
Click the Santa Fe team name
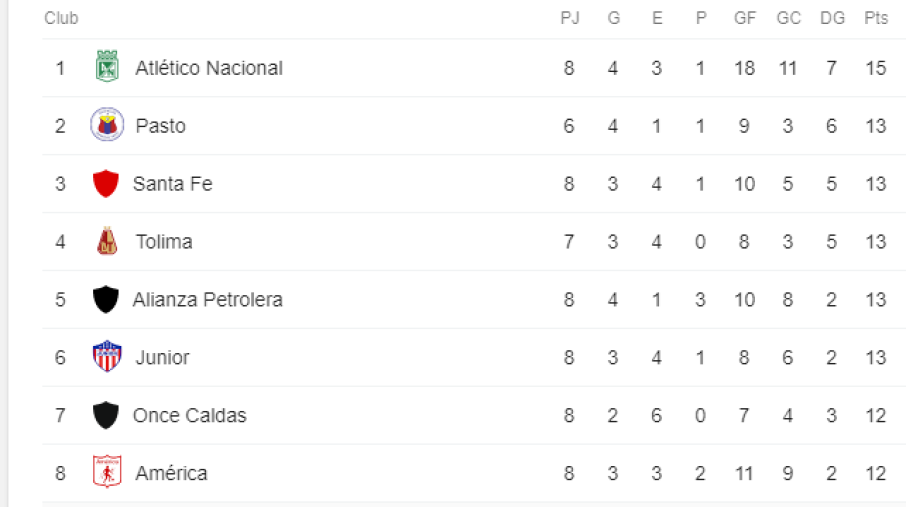click(173, 184)
